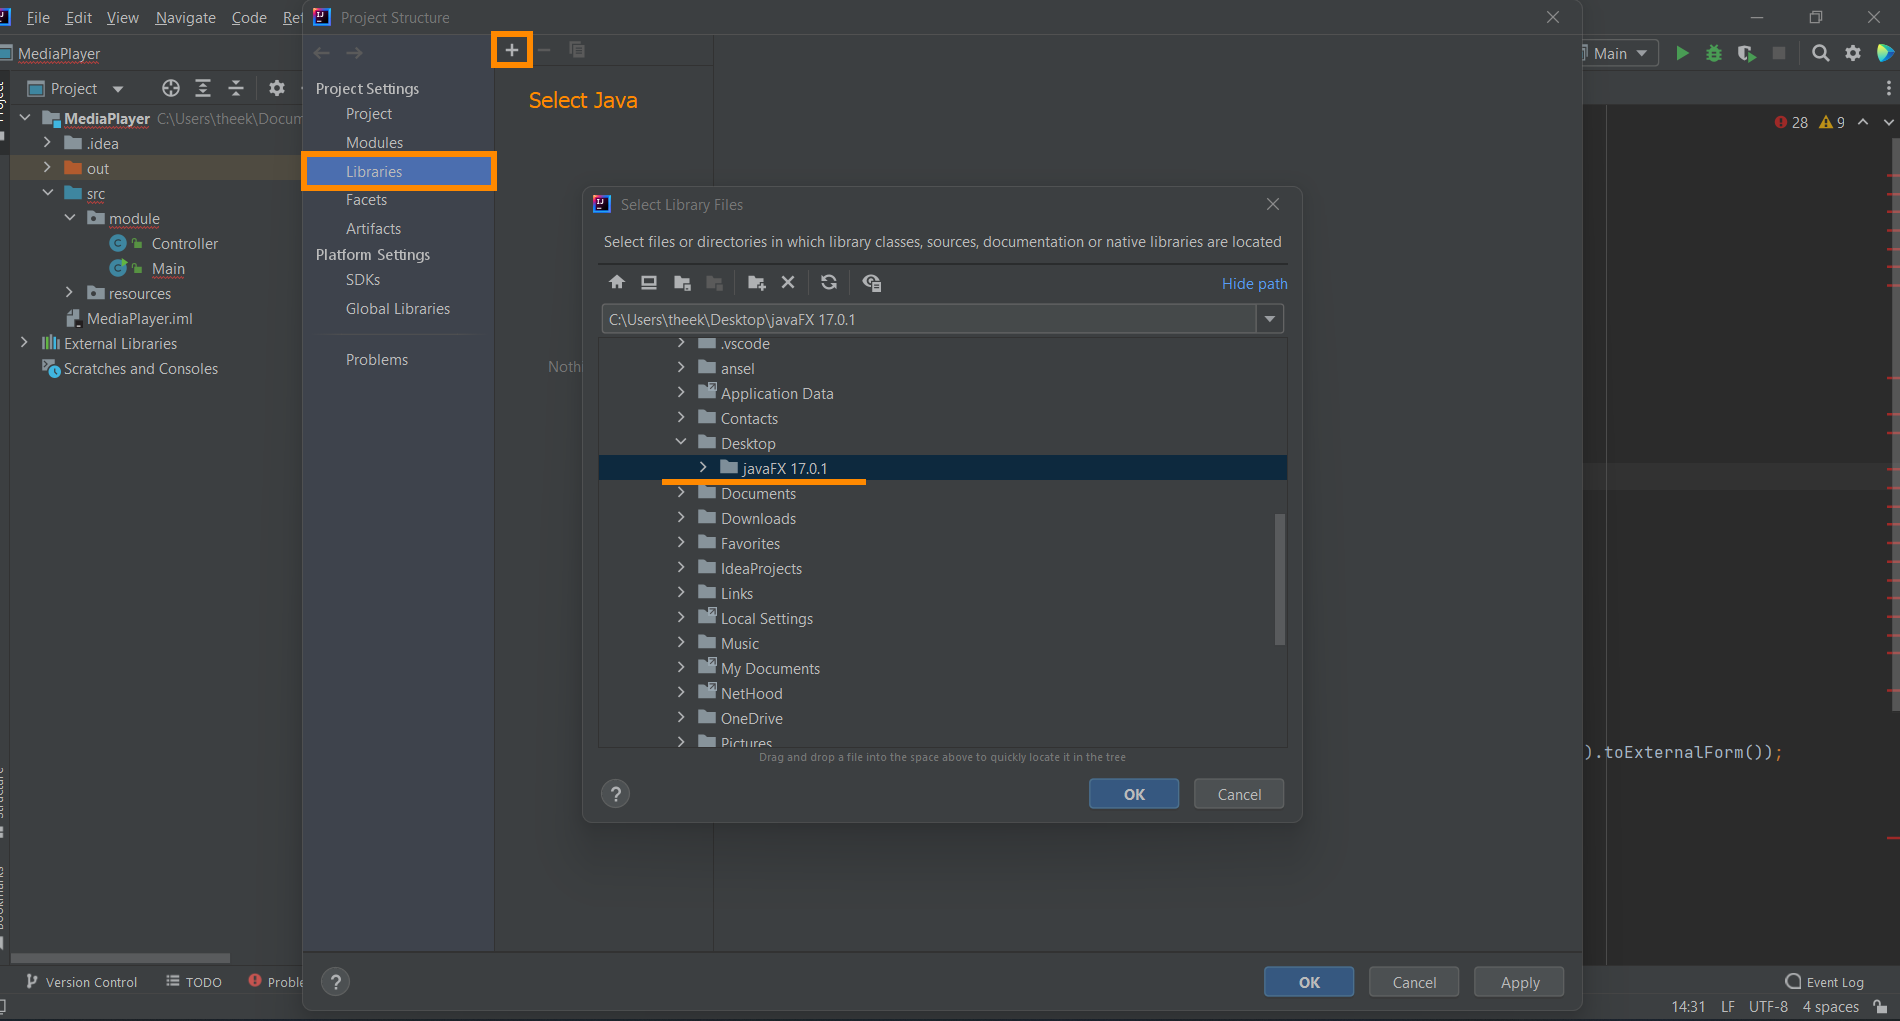This screenshot has height=1021, width=1900.
Task: Select Artifacts in Project Settings
Action: 373,229
